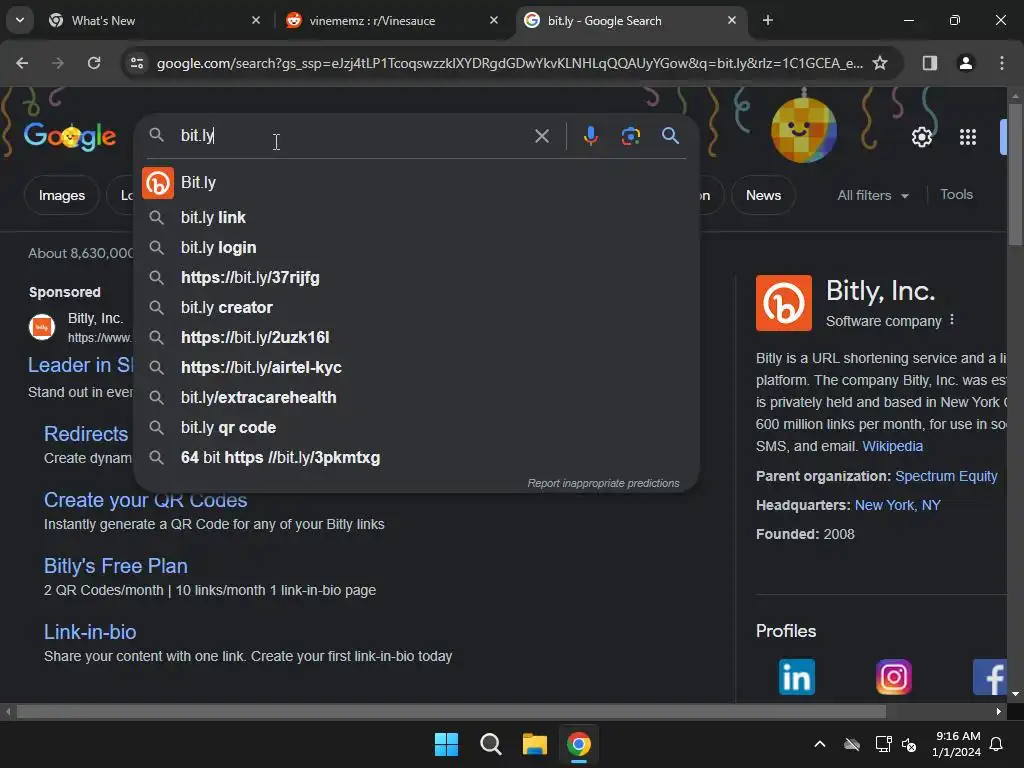
Task: Choose suggestion https://bit.ly/37rijfg
Action: point(416,278)
